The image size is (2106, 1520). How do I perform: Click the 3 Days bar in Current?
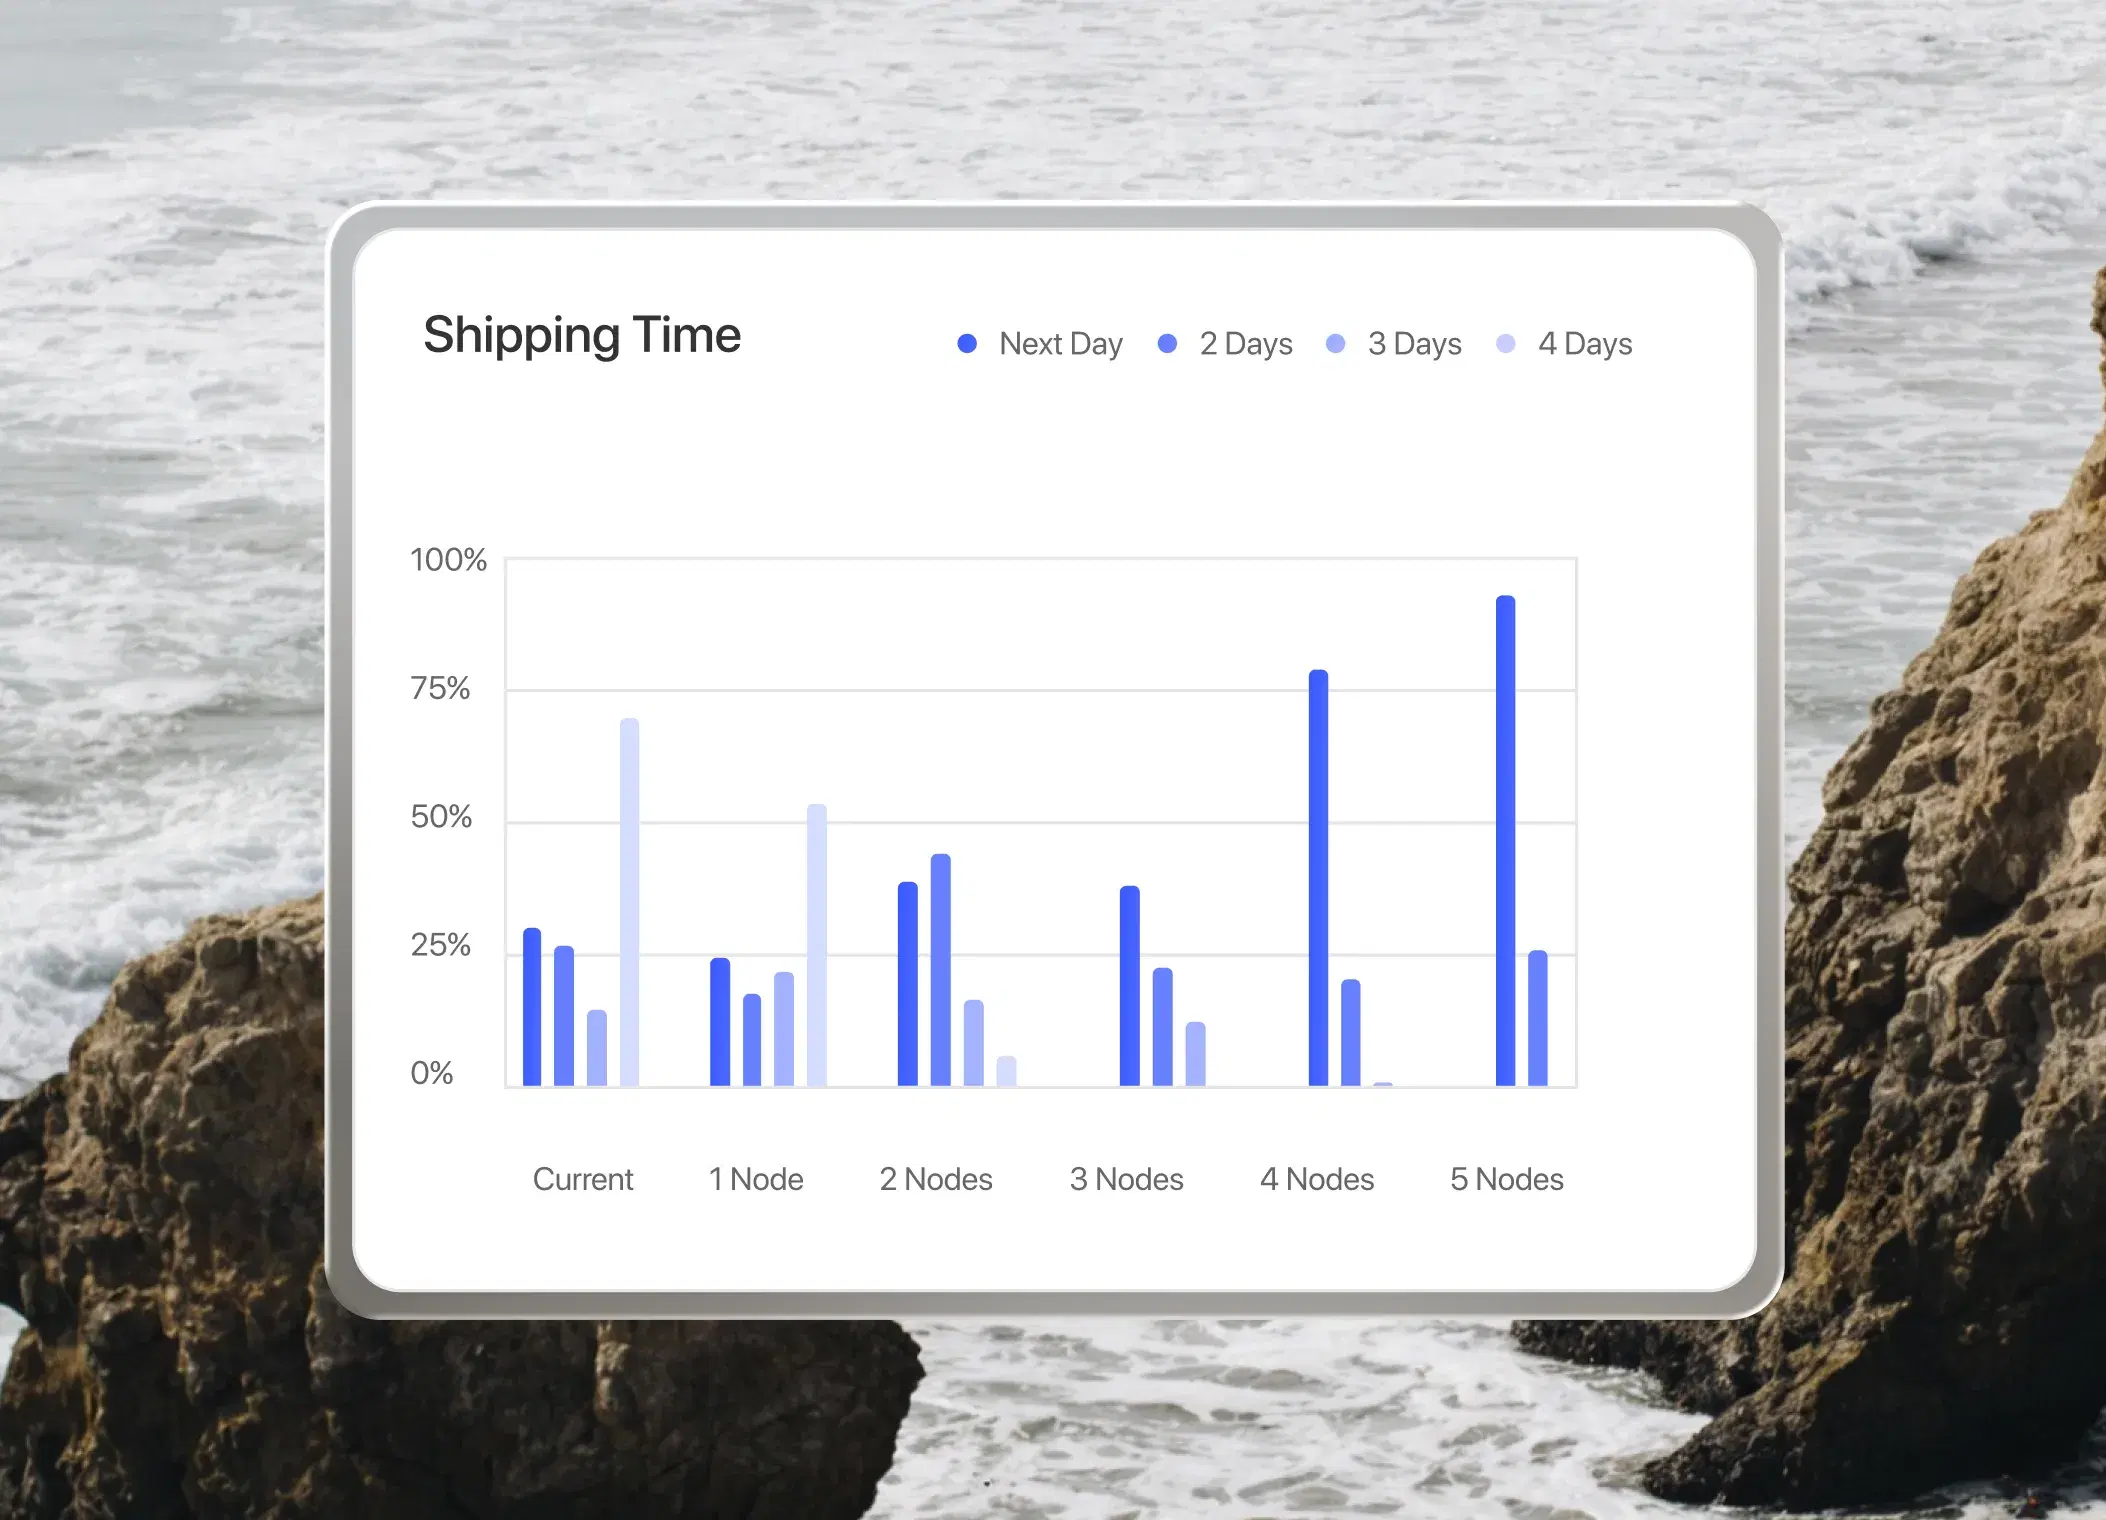pos(597,1048)
